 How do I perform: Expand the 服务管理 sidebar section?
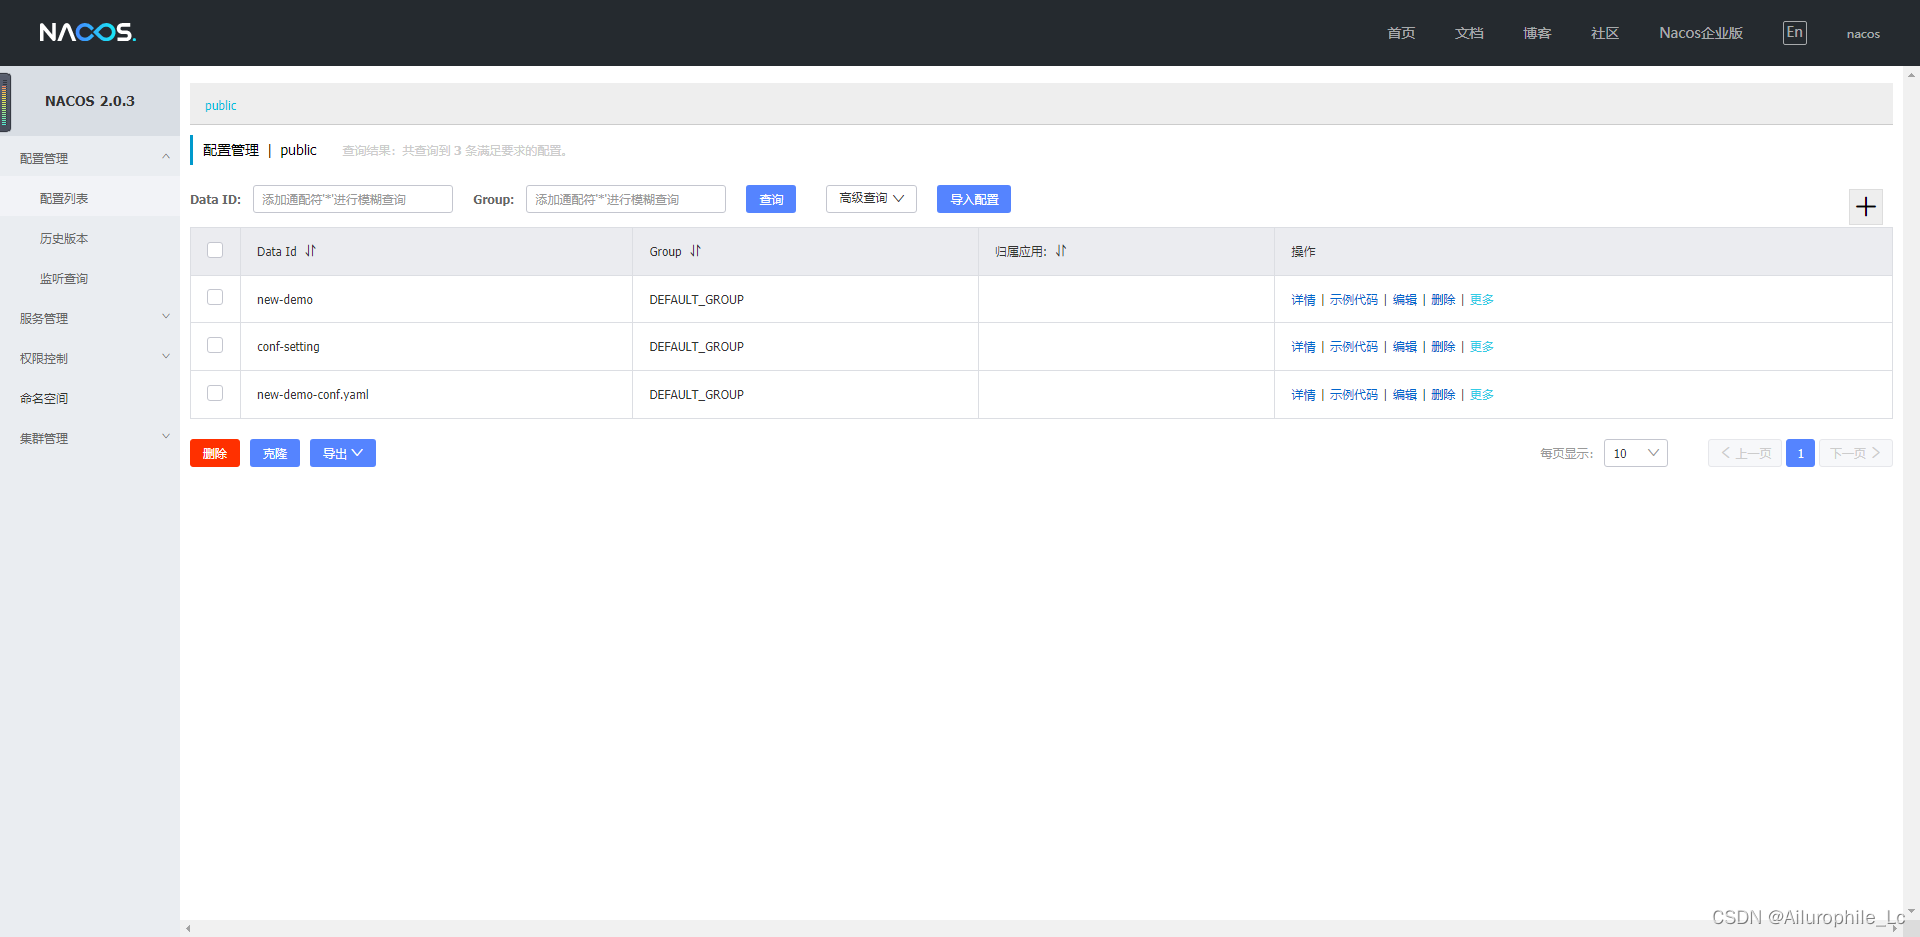90,318
